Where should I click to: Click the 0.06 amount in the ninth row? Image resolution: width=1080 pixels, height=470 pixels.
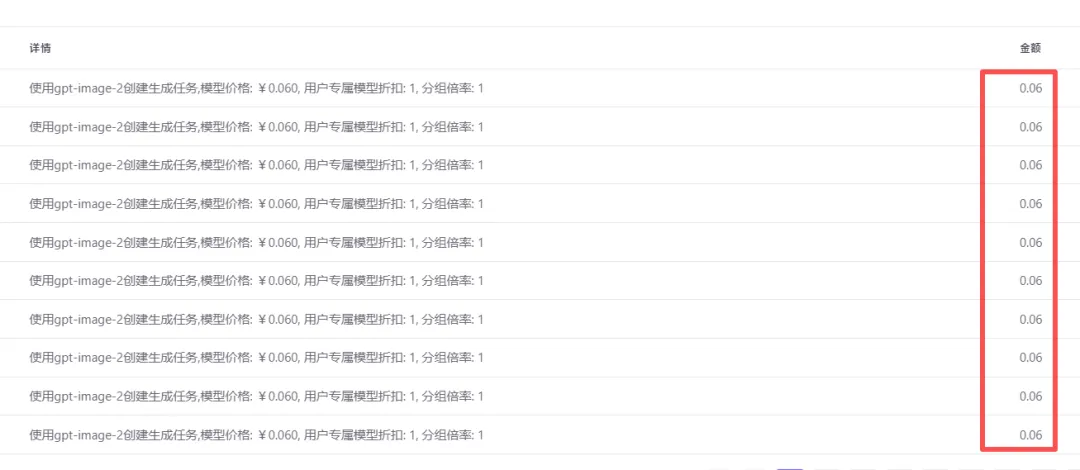(1030, 396)
